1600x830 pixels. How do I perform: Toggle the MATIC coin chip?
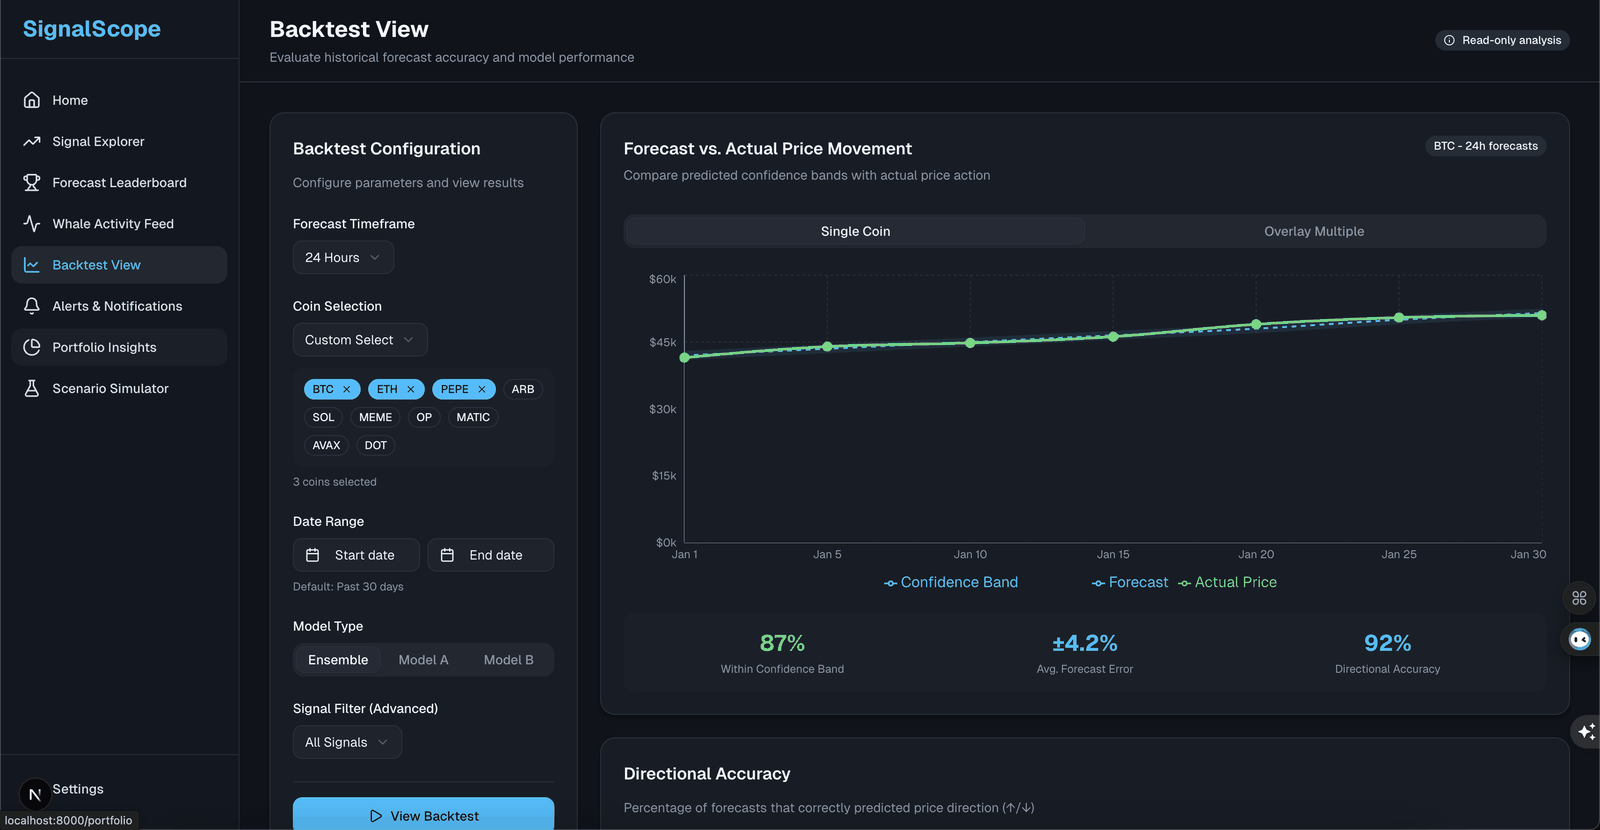(x=473, y=417)
